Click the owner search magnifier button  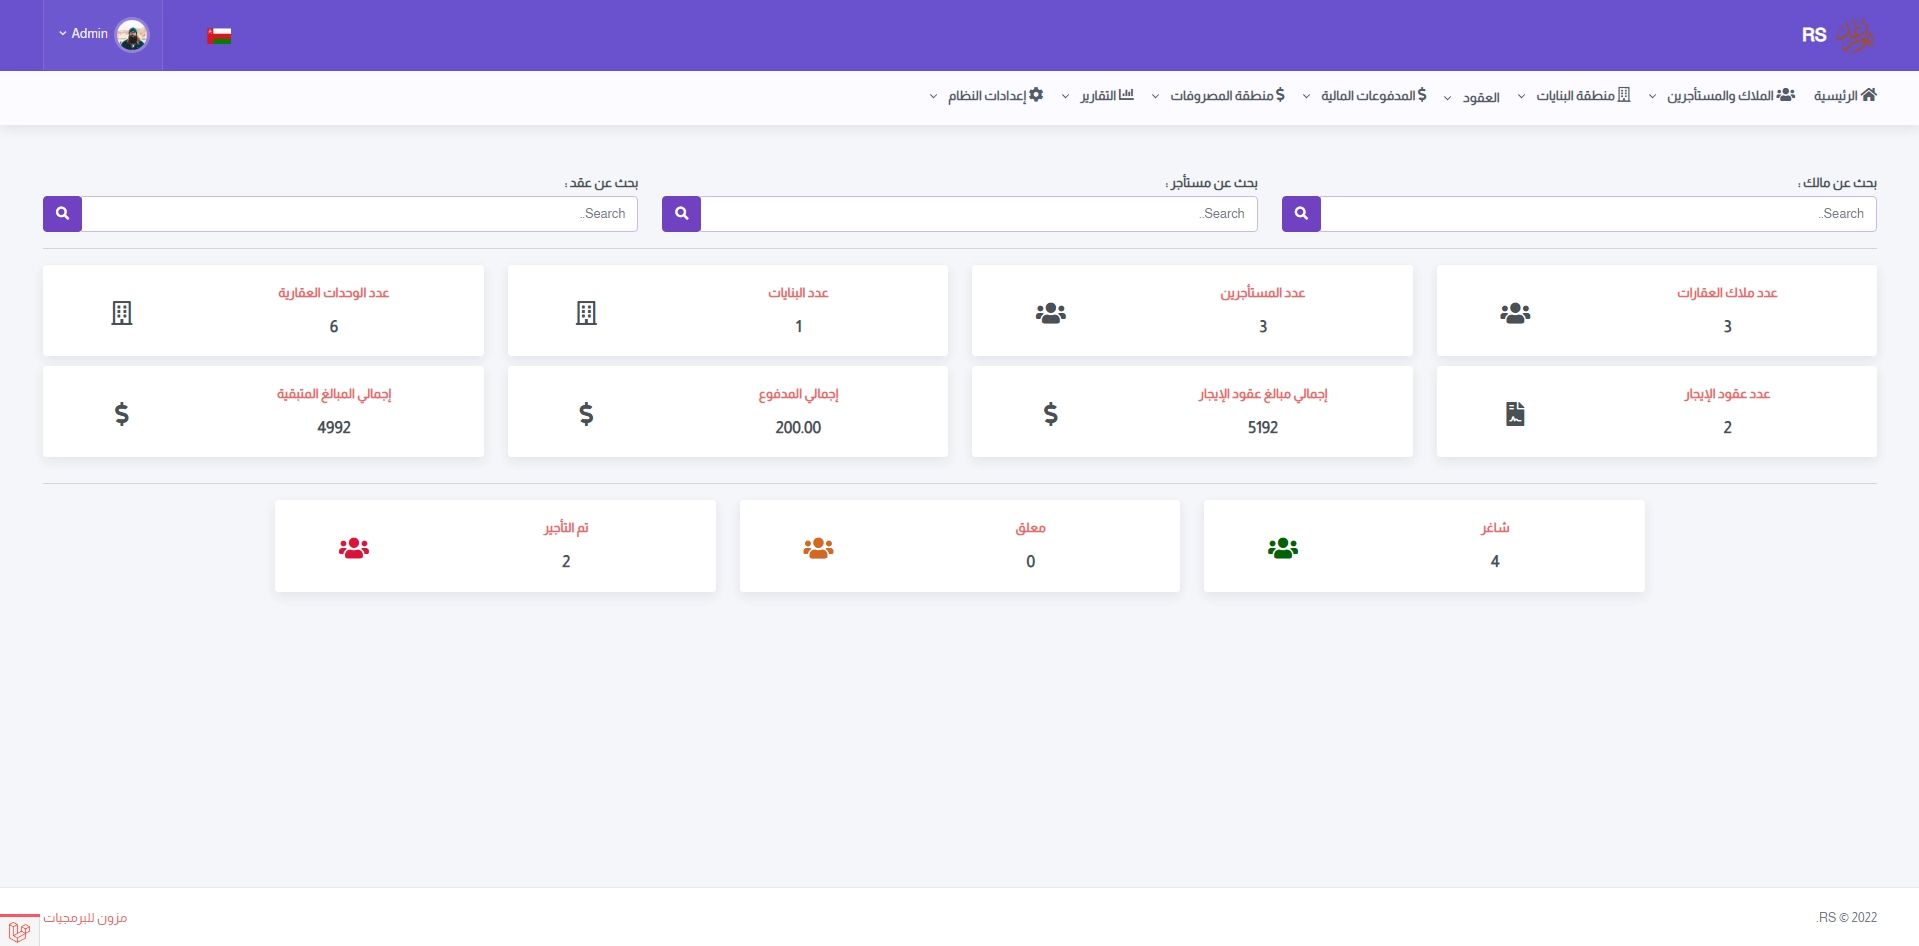(x=1301, y=213)
